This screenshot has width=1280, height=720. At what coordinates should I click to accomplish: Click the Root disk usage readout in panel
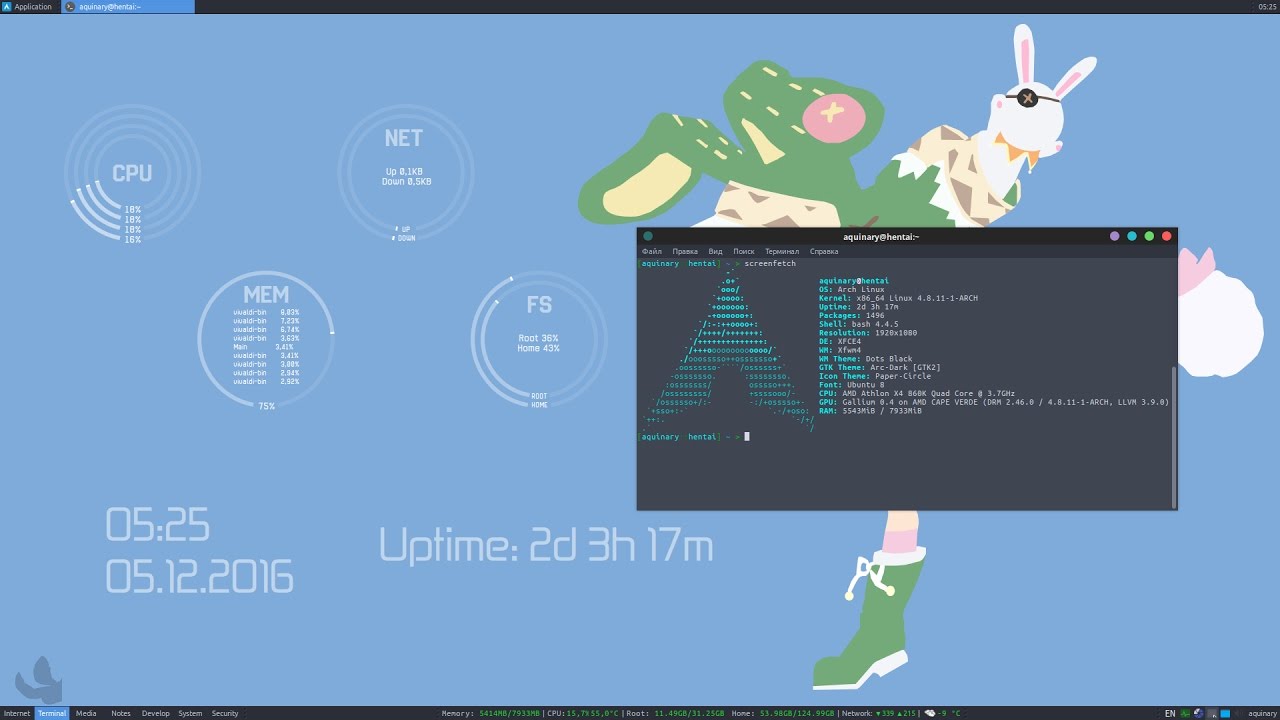tap(675, 713)
